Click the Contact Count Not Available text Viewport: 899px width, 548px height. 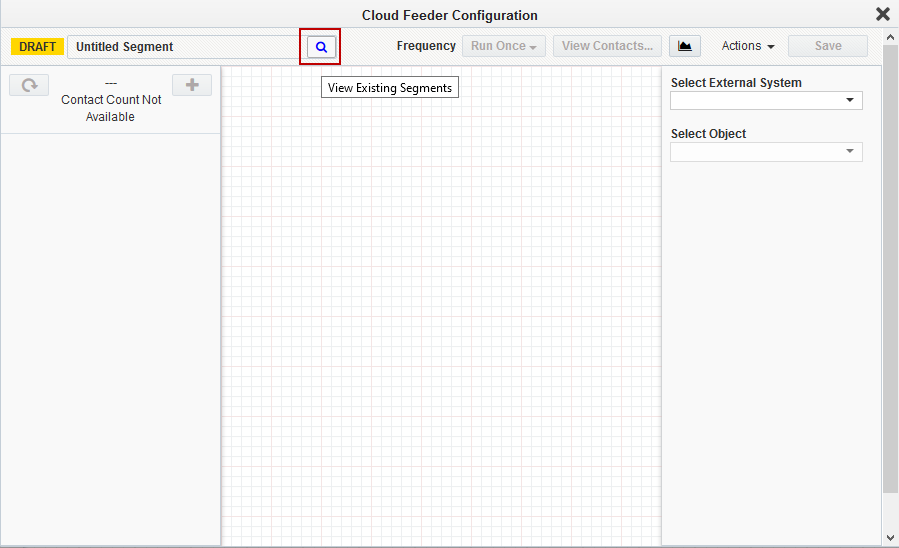coord(111,108)
